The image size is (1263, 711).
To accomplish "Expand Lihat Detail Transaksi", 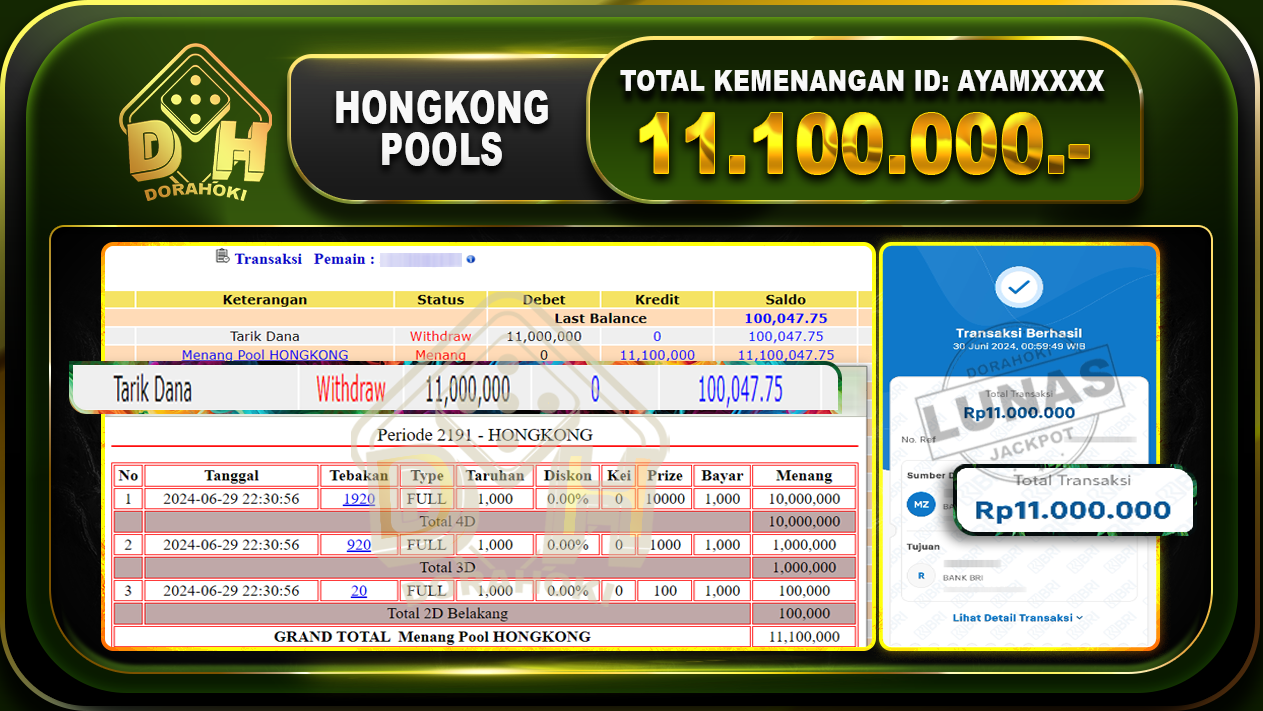I will (x=1013, y=617).
